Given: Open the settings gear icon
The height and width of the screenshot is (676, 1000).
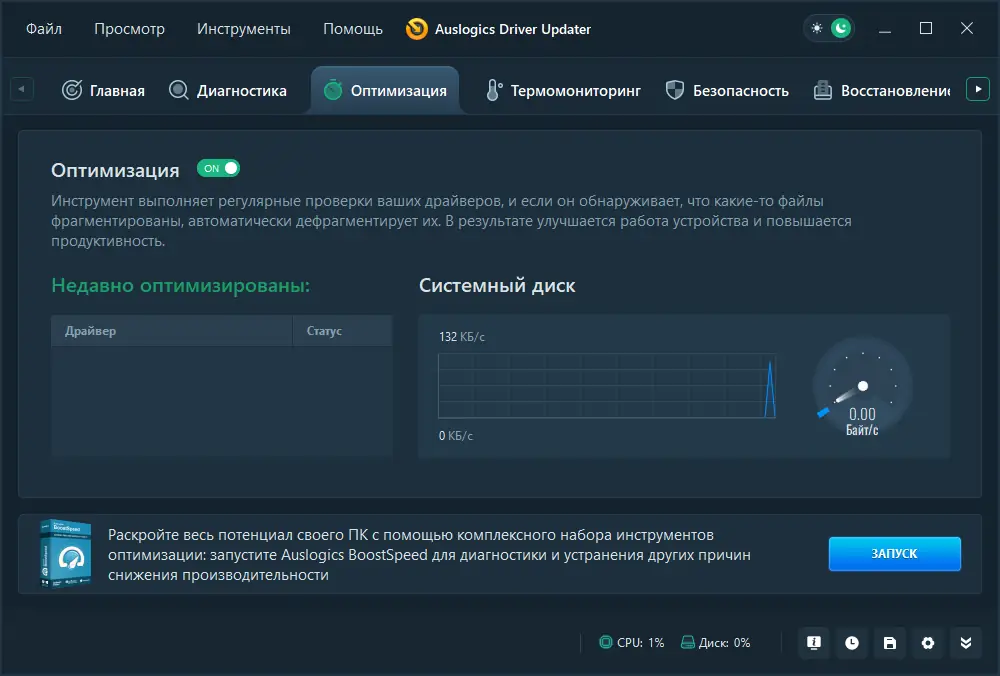Looking at the screenshot, I should click(x=927, y=643).
